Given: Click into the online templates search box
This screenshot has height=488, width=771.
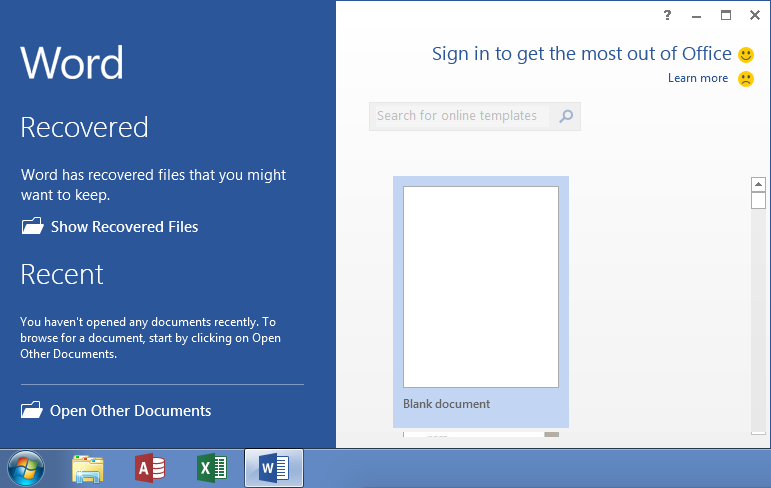Looking at the screenshot, I should click(x=462, y=116).
